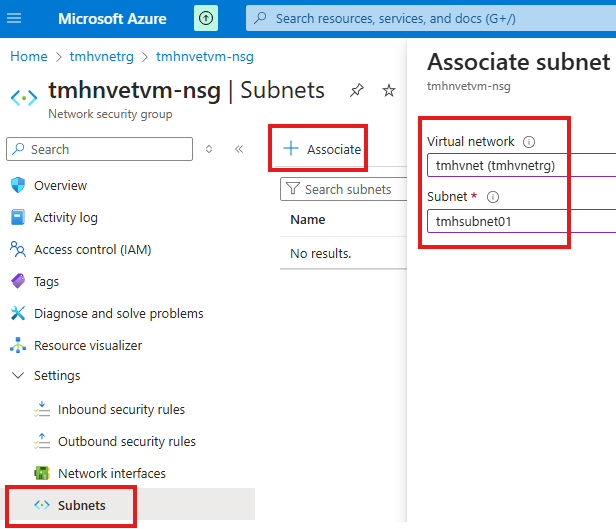This screenshot has height=529, width=616.
Task: Pin the tmhnvetvm-nsg blade
Action: pyautogui.click(x=357, y=90)
